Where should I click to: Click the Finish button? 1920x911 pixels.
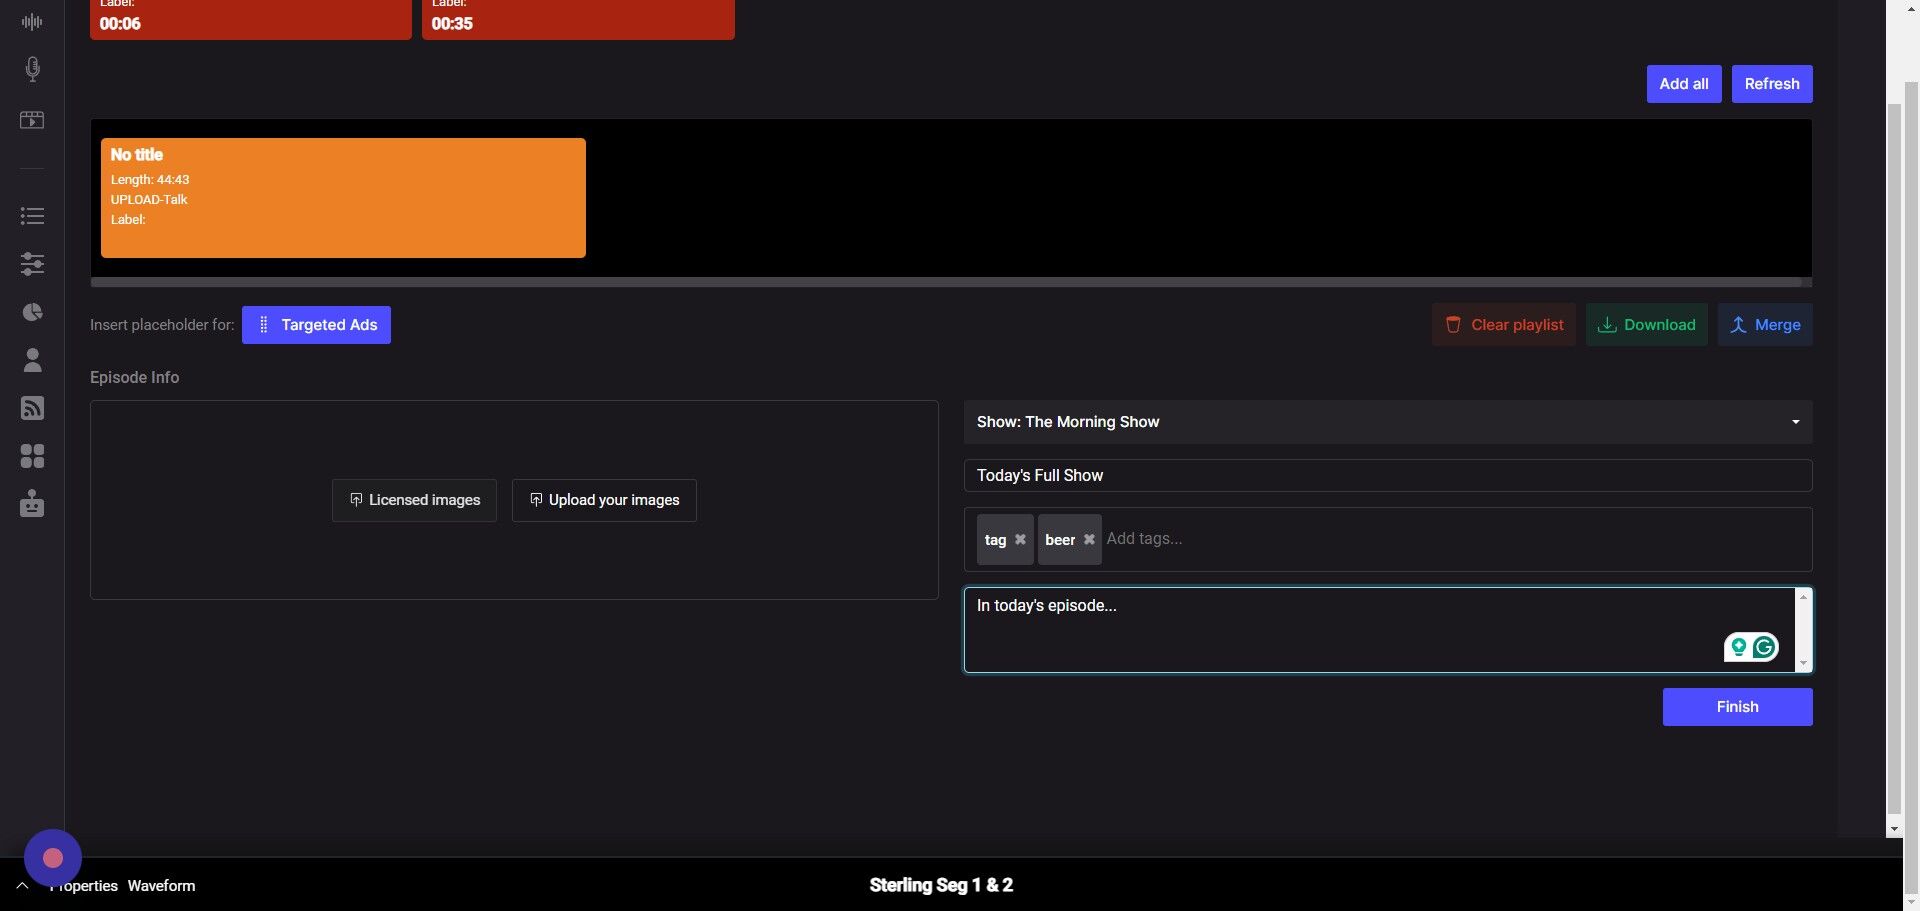(x=1736, y=707)
